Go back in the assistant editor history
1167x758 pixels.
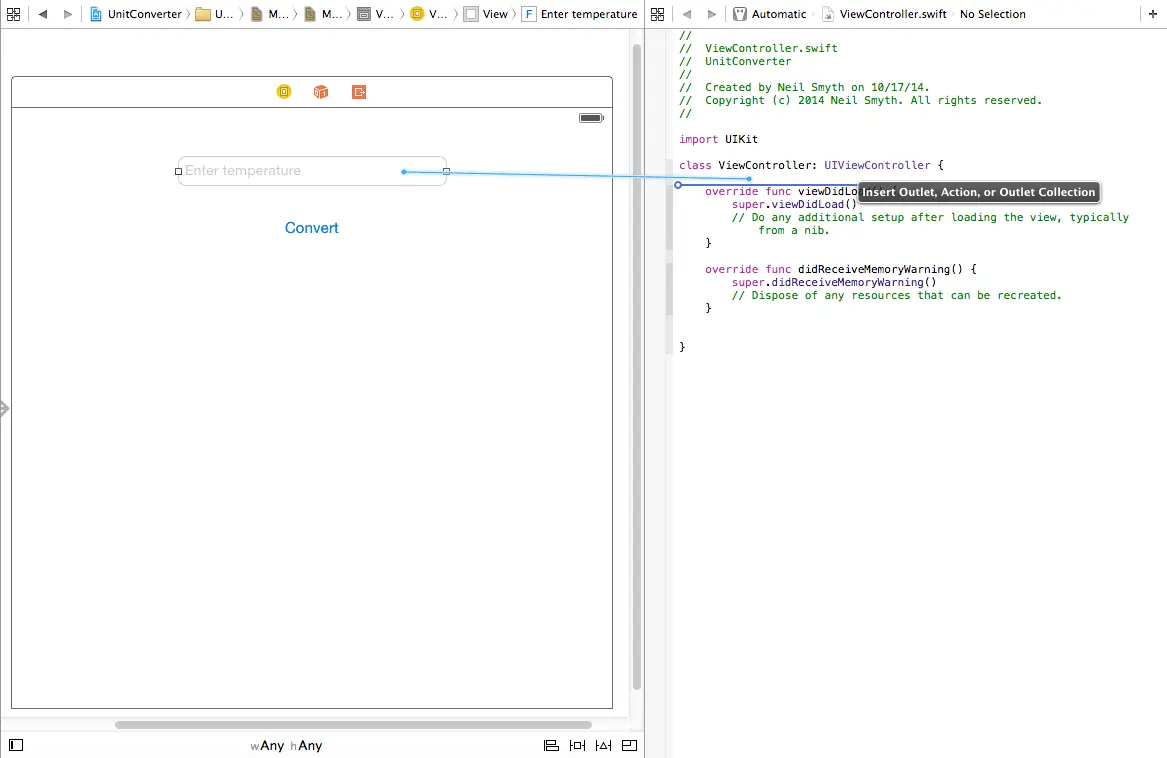click(x=687, y=14)
